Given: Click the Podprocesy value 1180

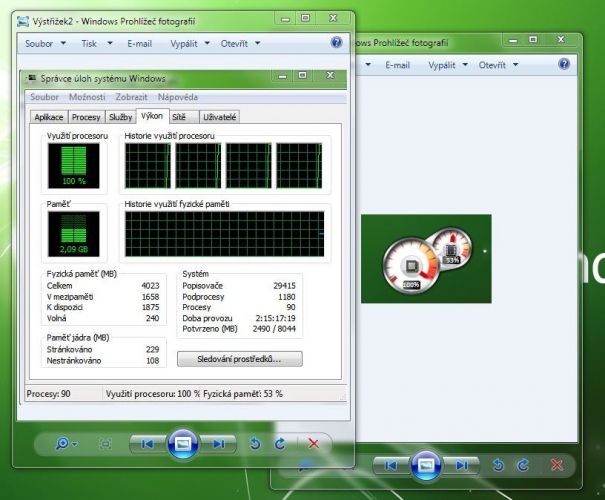Looking at the screenshot, I should (287, 297).
